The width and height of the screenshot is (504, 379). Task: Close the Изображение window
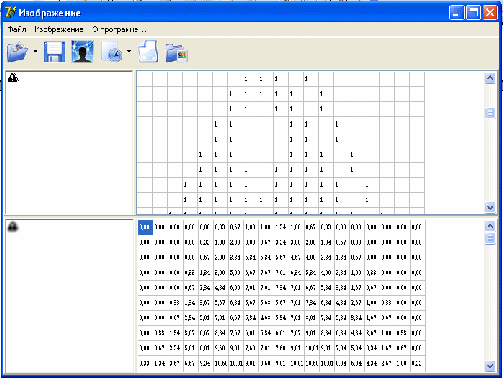(x=490, y=13)
